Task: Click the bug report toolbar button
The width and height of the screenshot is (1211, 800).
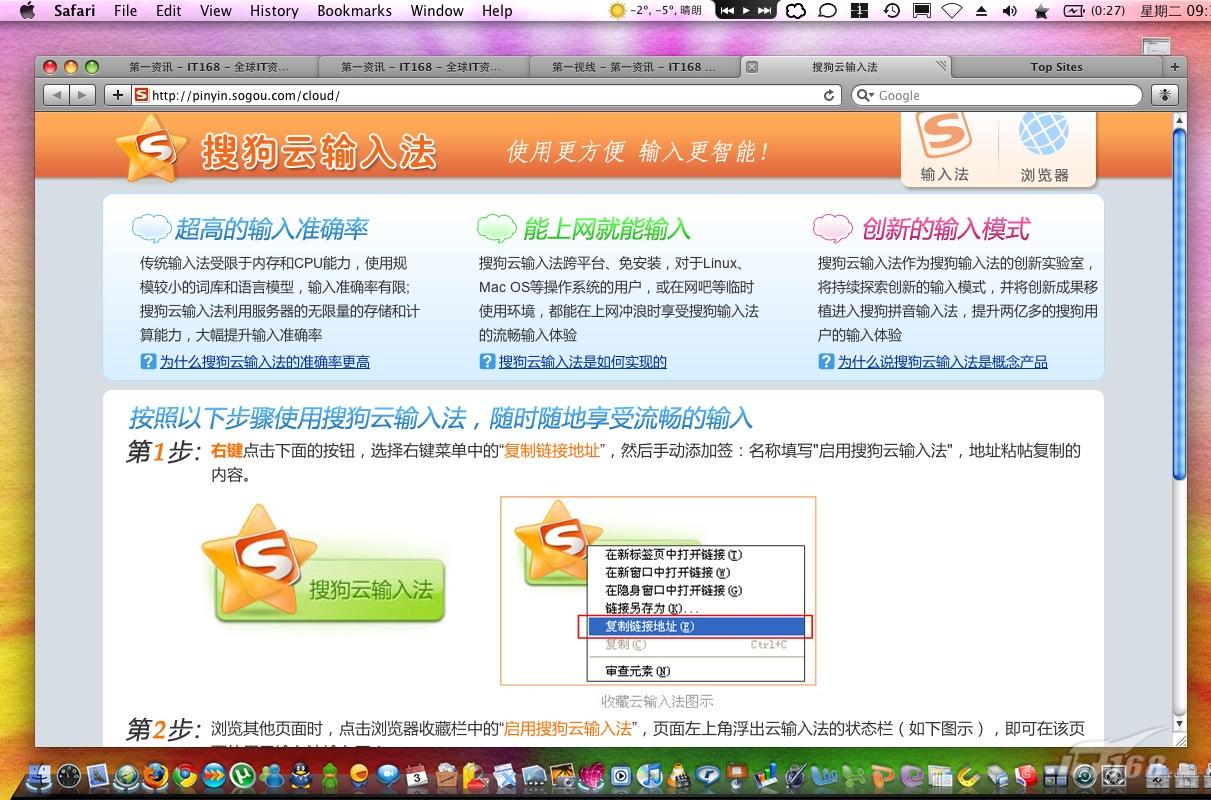Action: coord(1164,95)
